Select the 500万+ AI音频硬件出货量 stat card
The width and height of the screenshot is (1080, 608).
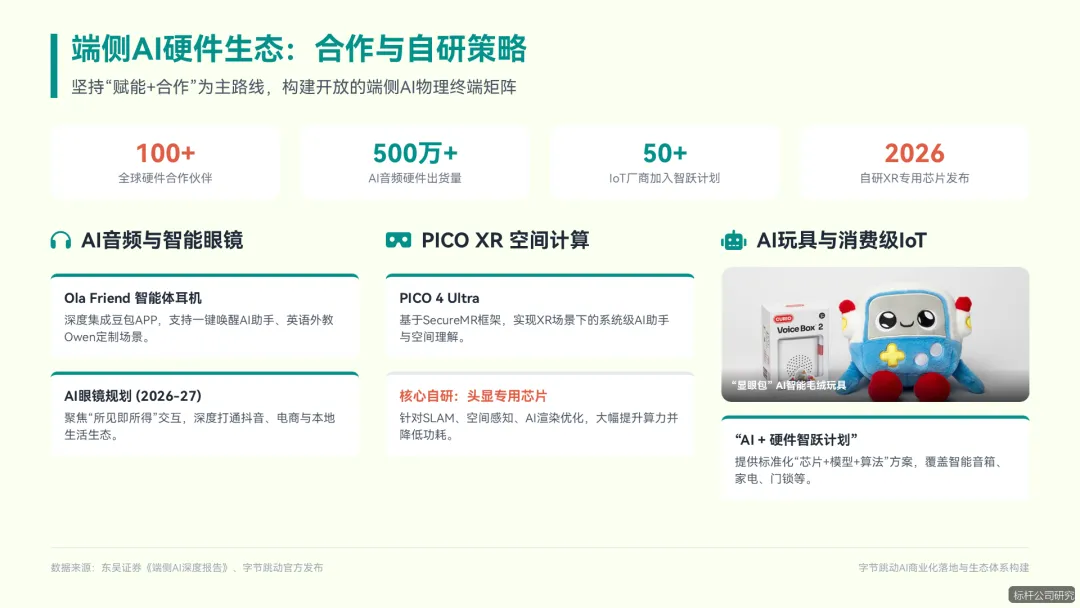click(x=415, y=163)
